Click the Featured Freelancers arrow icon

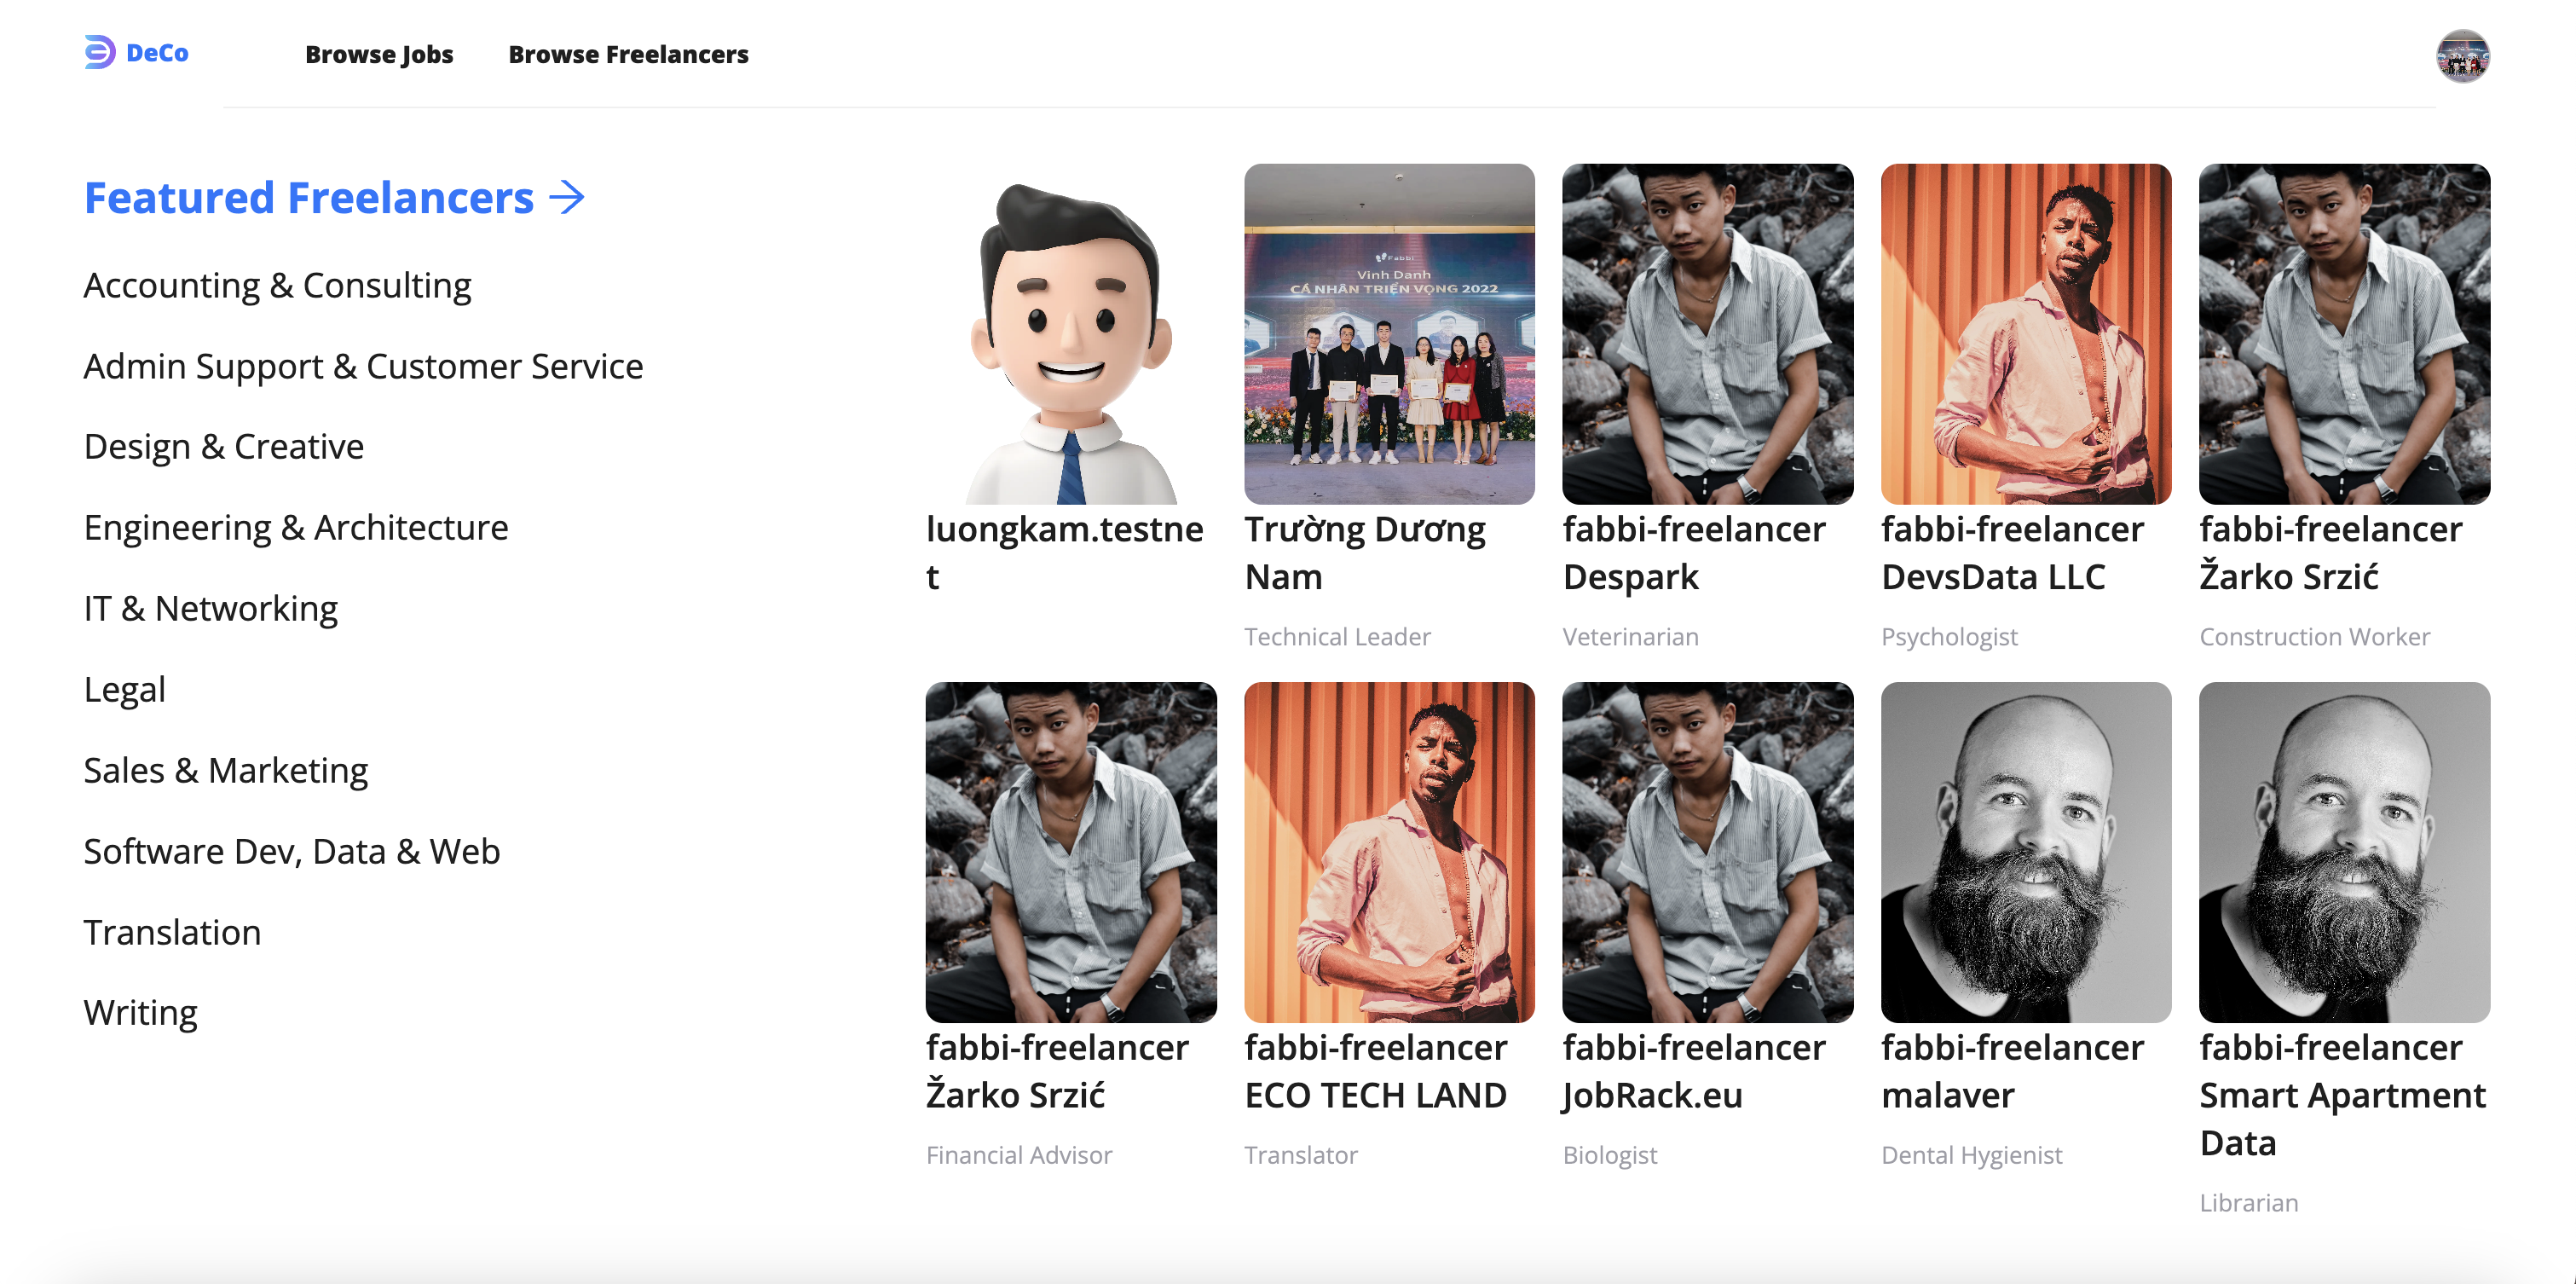click(x=567, y=197)
